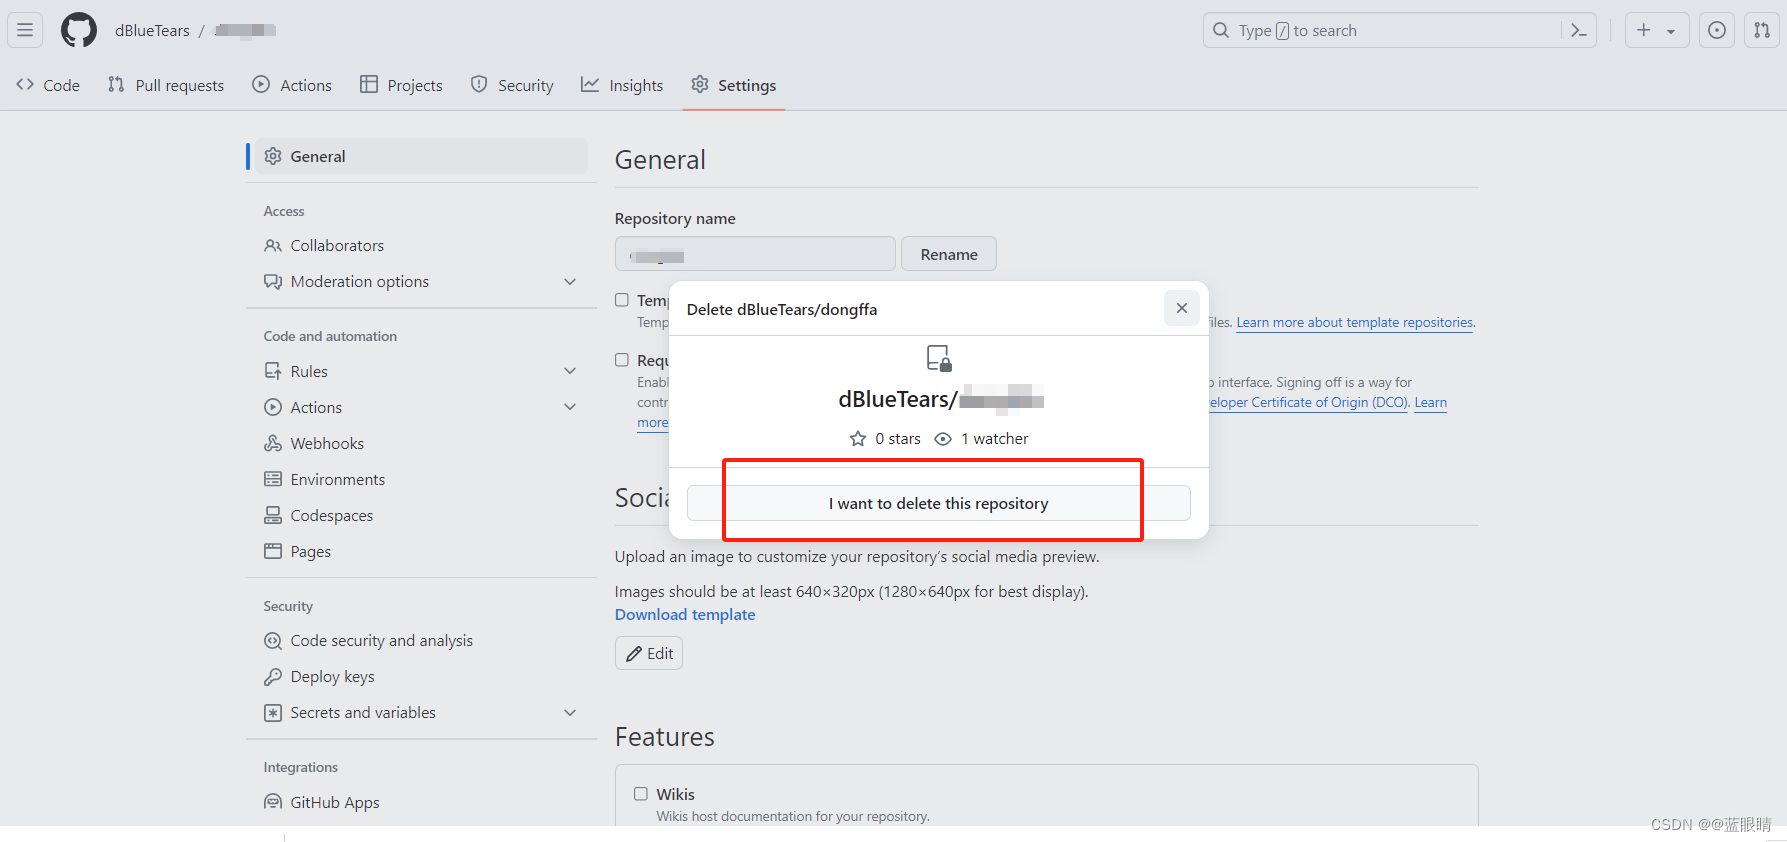Click the Rules icon in sidebar
1787x842 pixels.
pos(273,371)
